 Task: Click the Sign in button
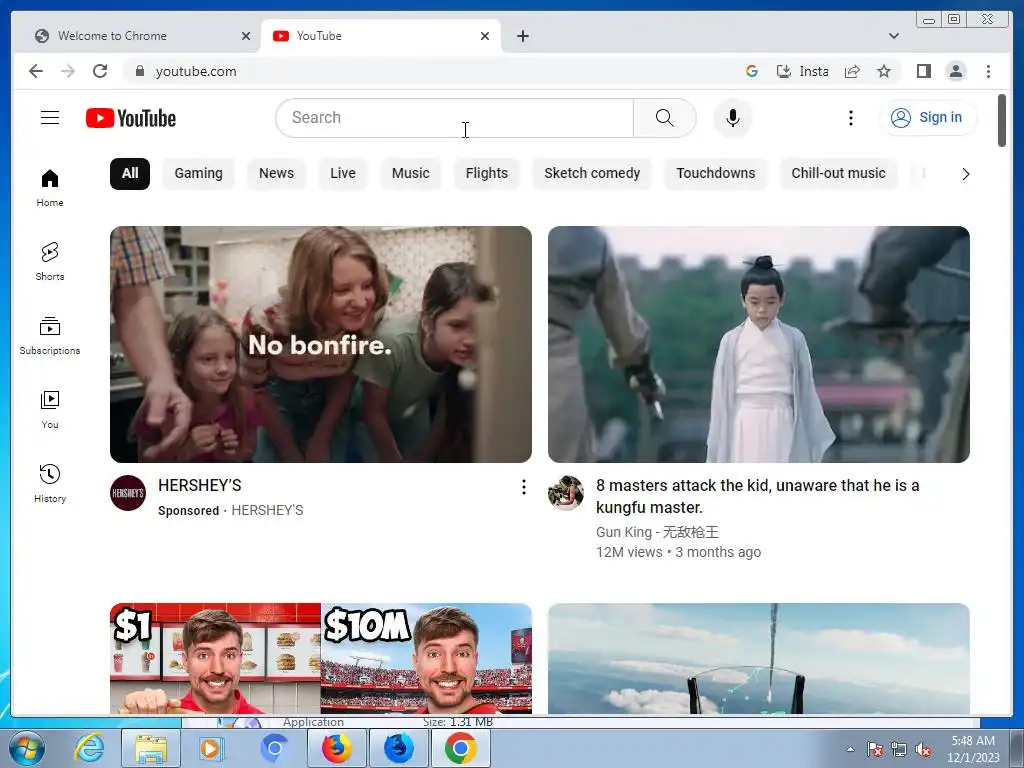point(927,118)
